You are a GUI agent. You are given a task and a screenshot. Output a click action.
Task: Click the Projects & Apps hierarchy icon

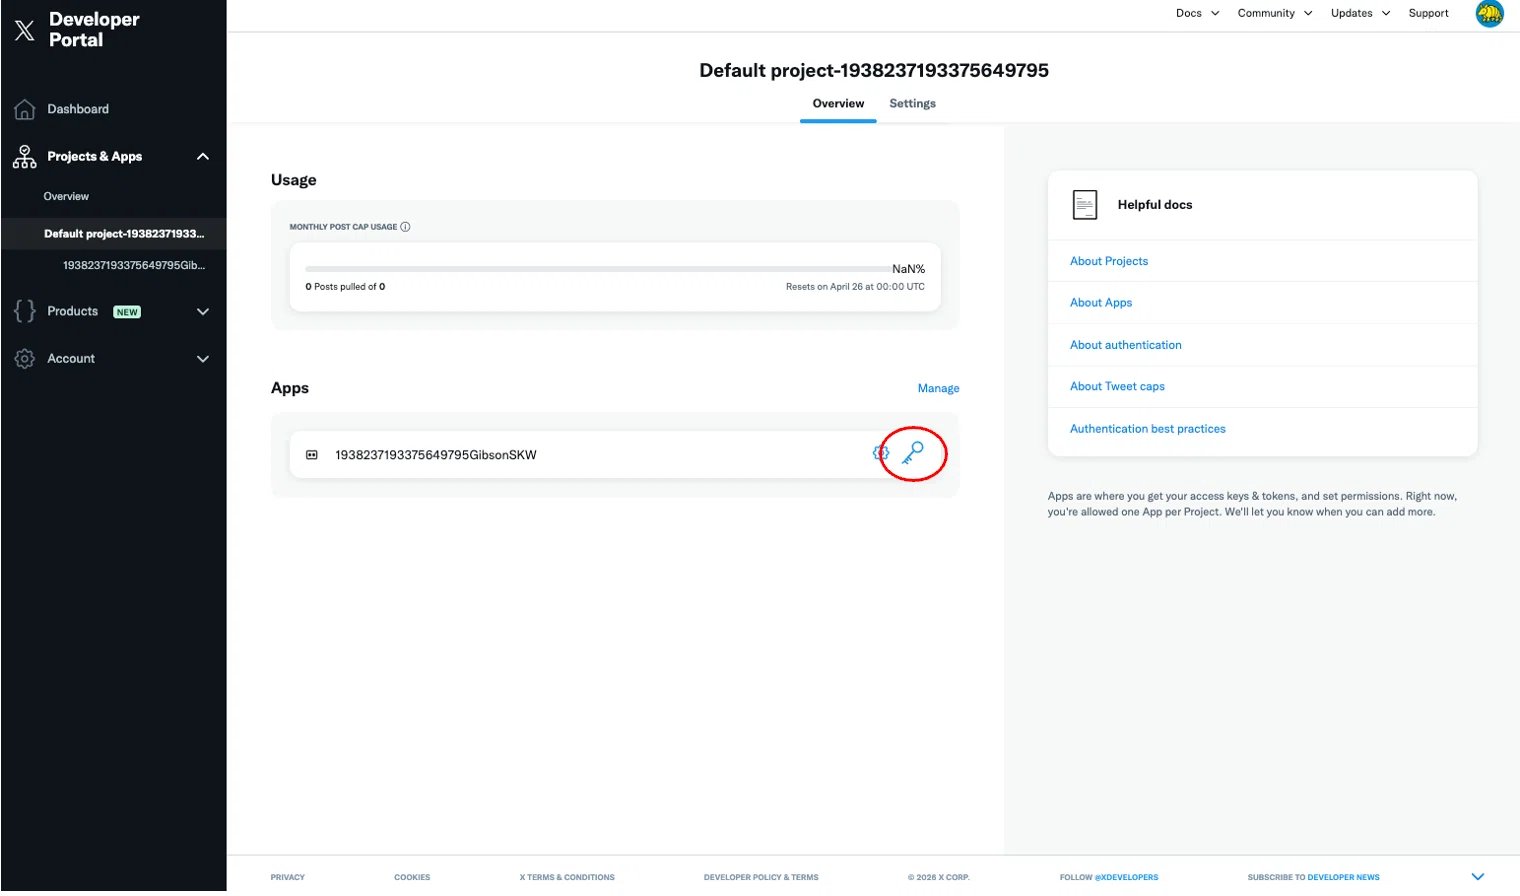pyautogui.click(x=25, y=157)
